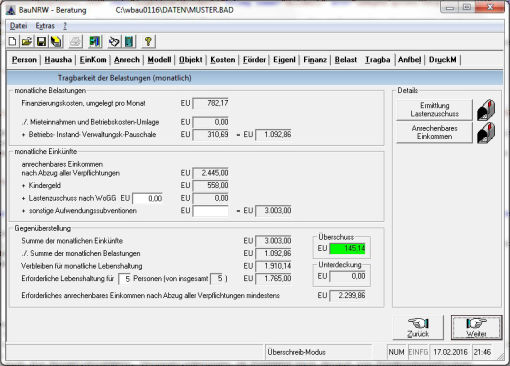The image size is (510, 366).
Task: Switch to the EinKom tab
Action: click(93, 60)
